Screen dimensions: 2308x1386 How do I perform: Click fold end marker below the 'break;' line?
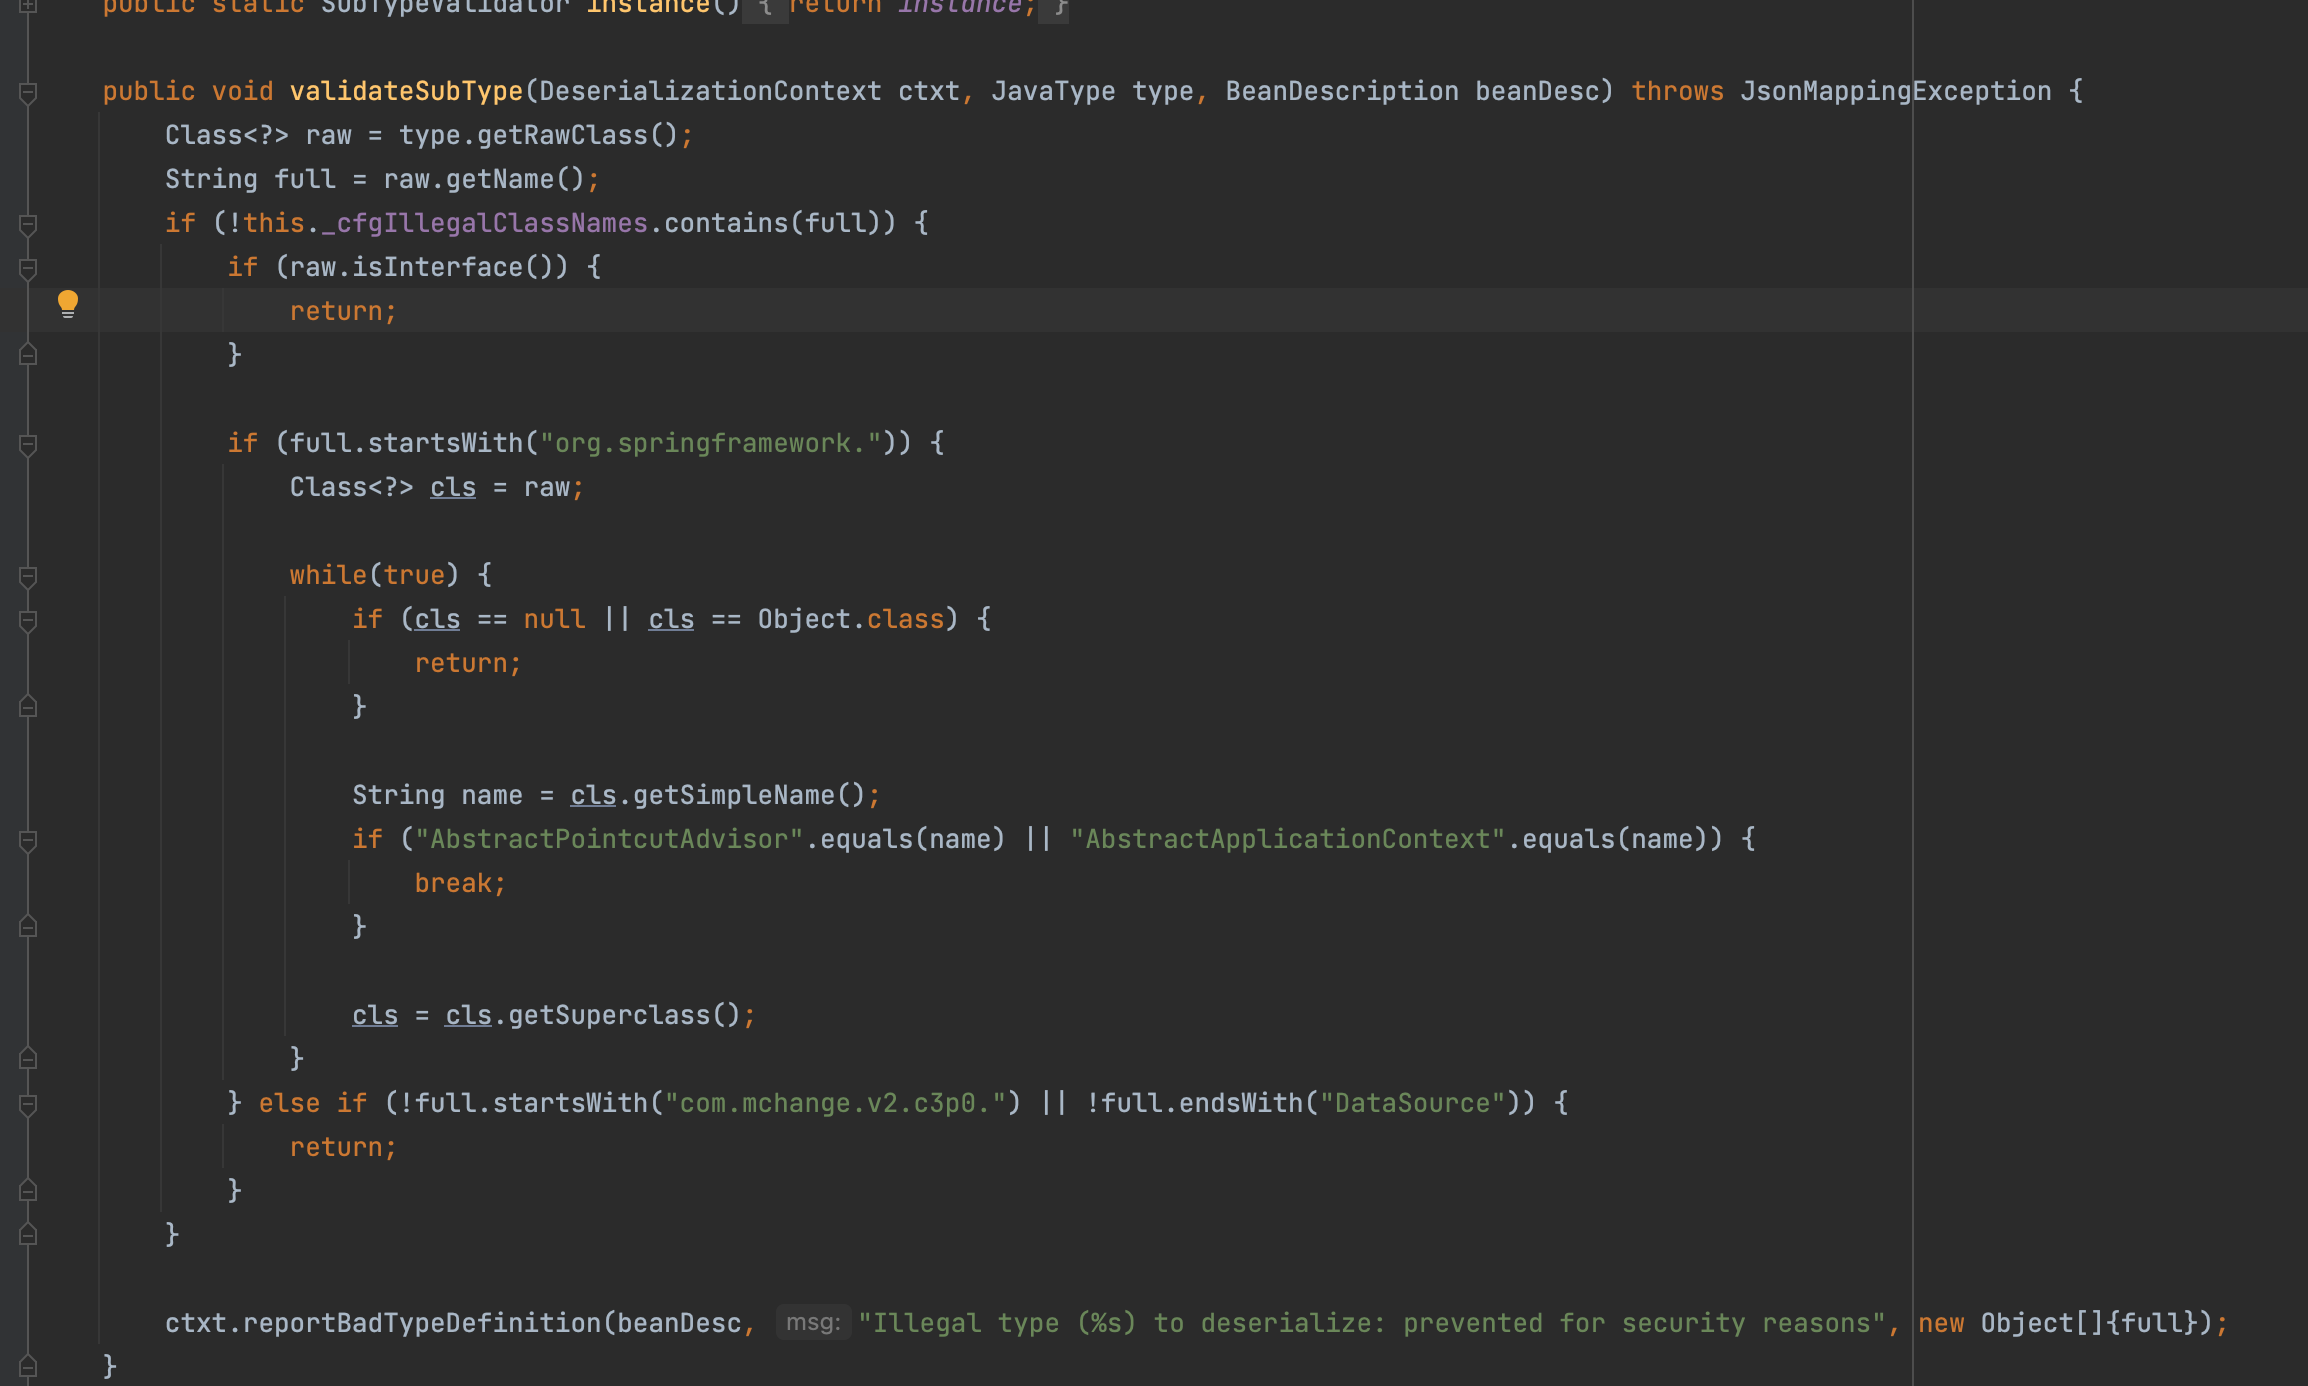(x=28, y=926)
